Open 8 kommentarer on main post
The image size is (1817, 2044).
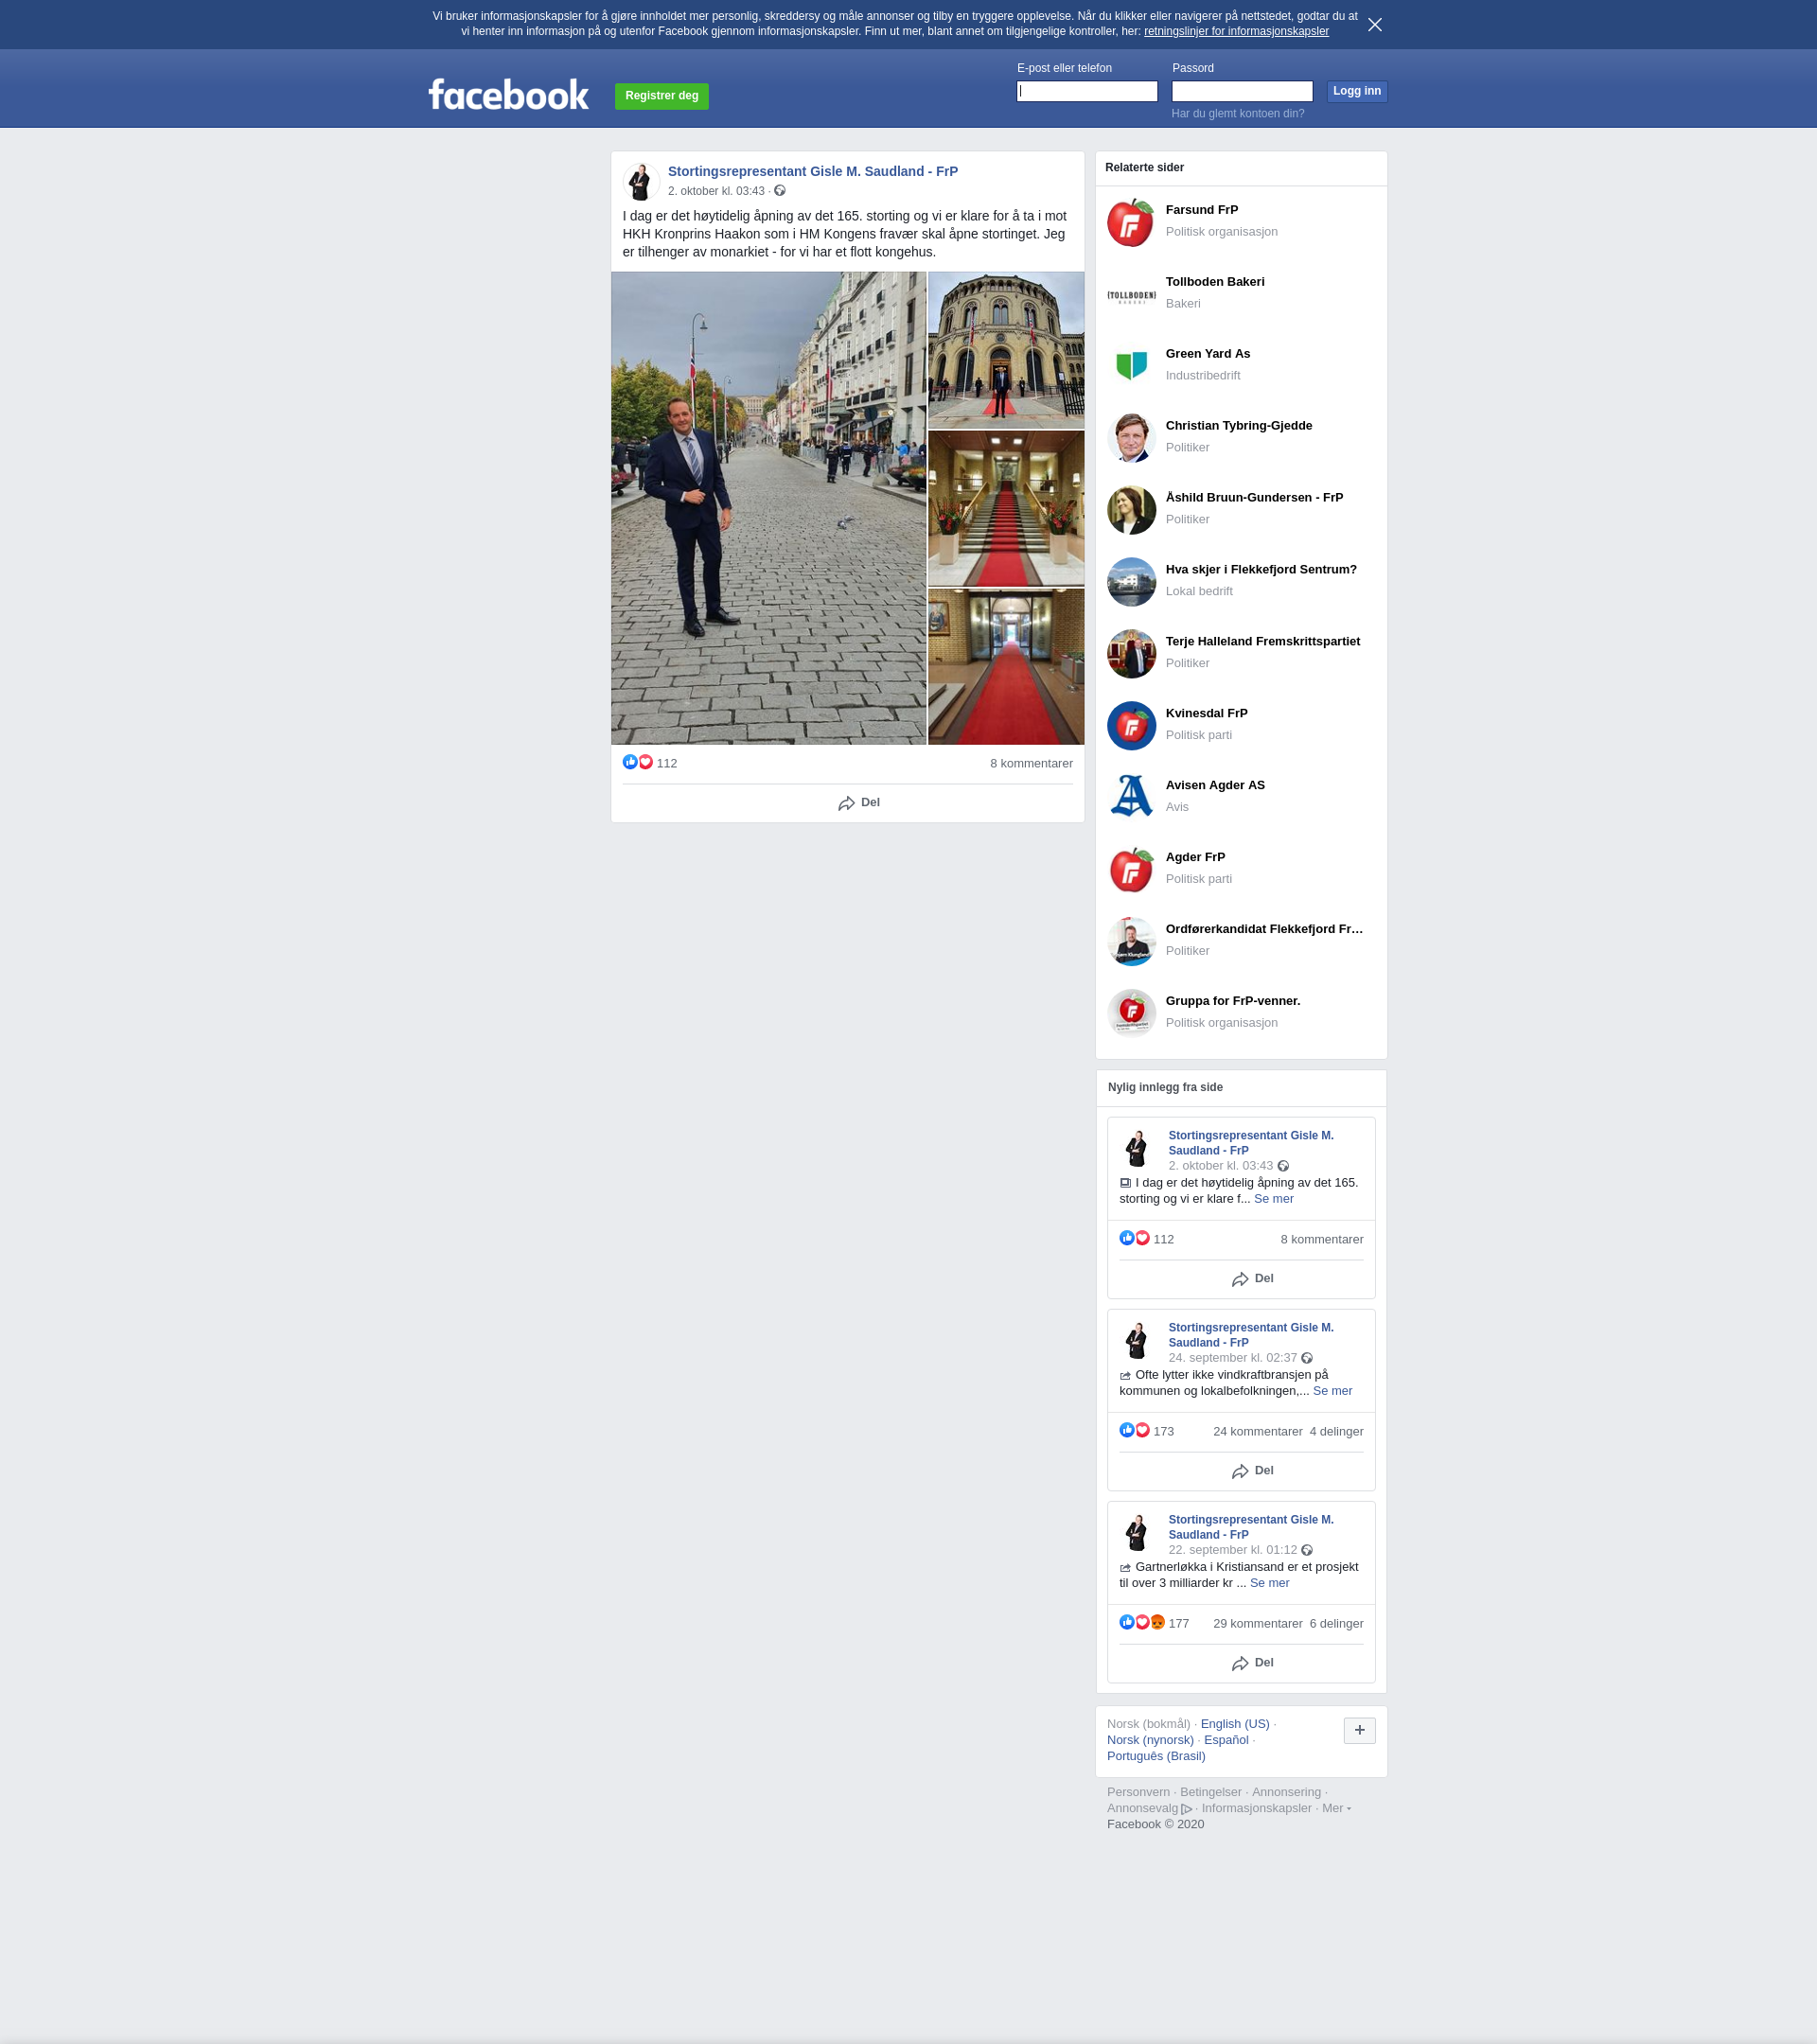[x=1031, y=764]
